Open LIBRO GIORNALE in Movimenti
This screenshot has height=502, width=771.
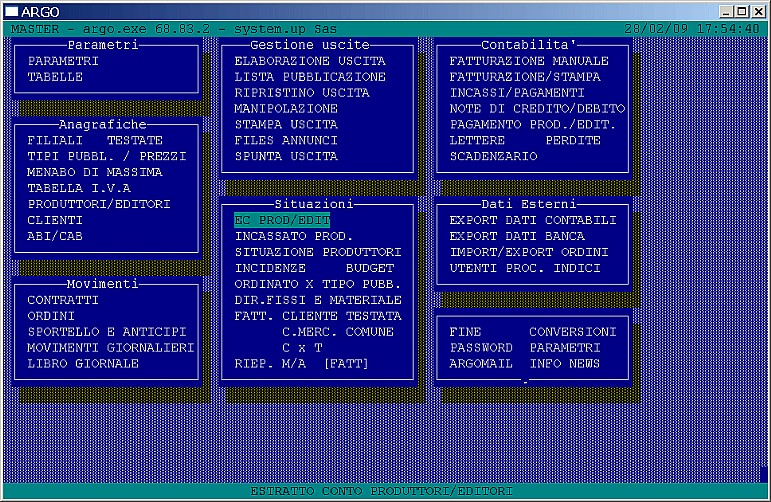(x=82, y=364)
